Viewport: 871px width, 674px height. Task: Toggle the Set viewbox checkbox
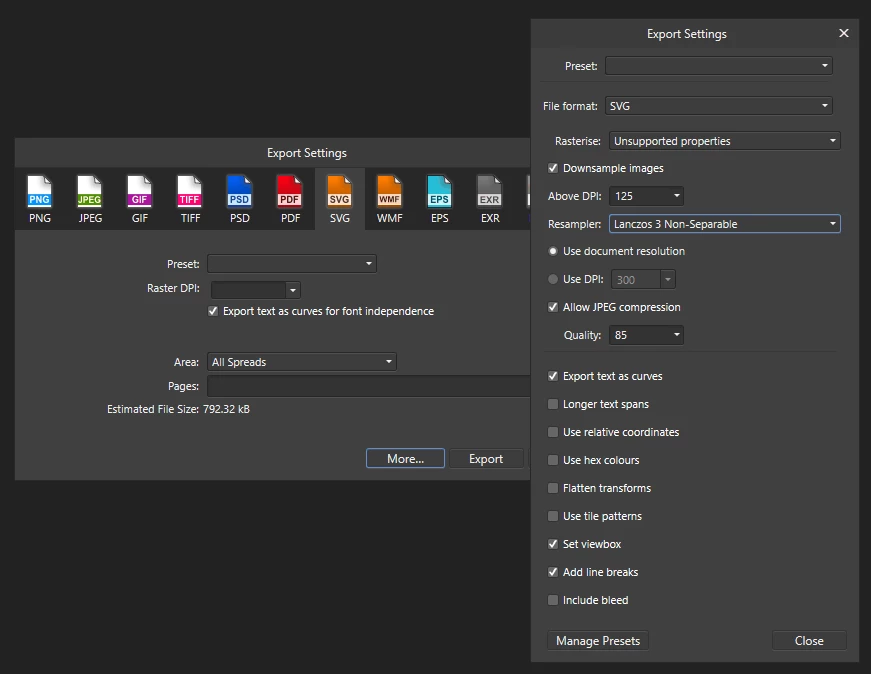pos(553,544)
